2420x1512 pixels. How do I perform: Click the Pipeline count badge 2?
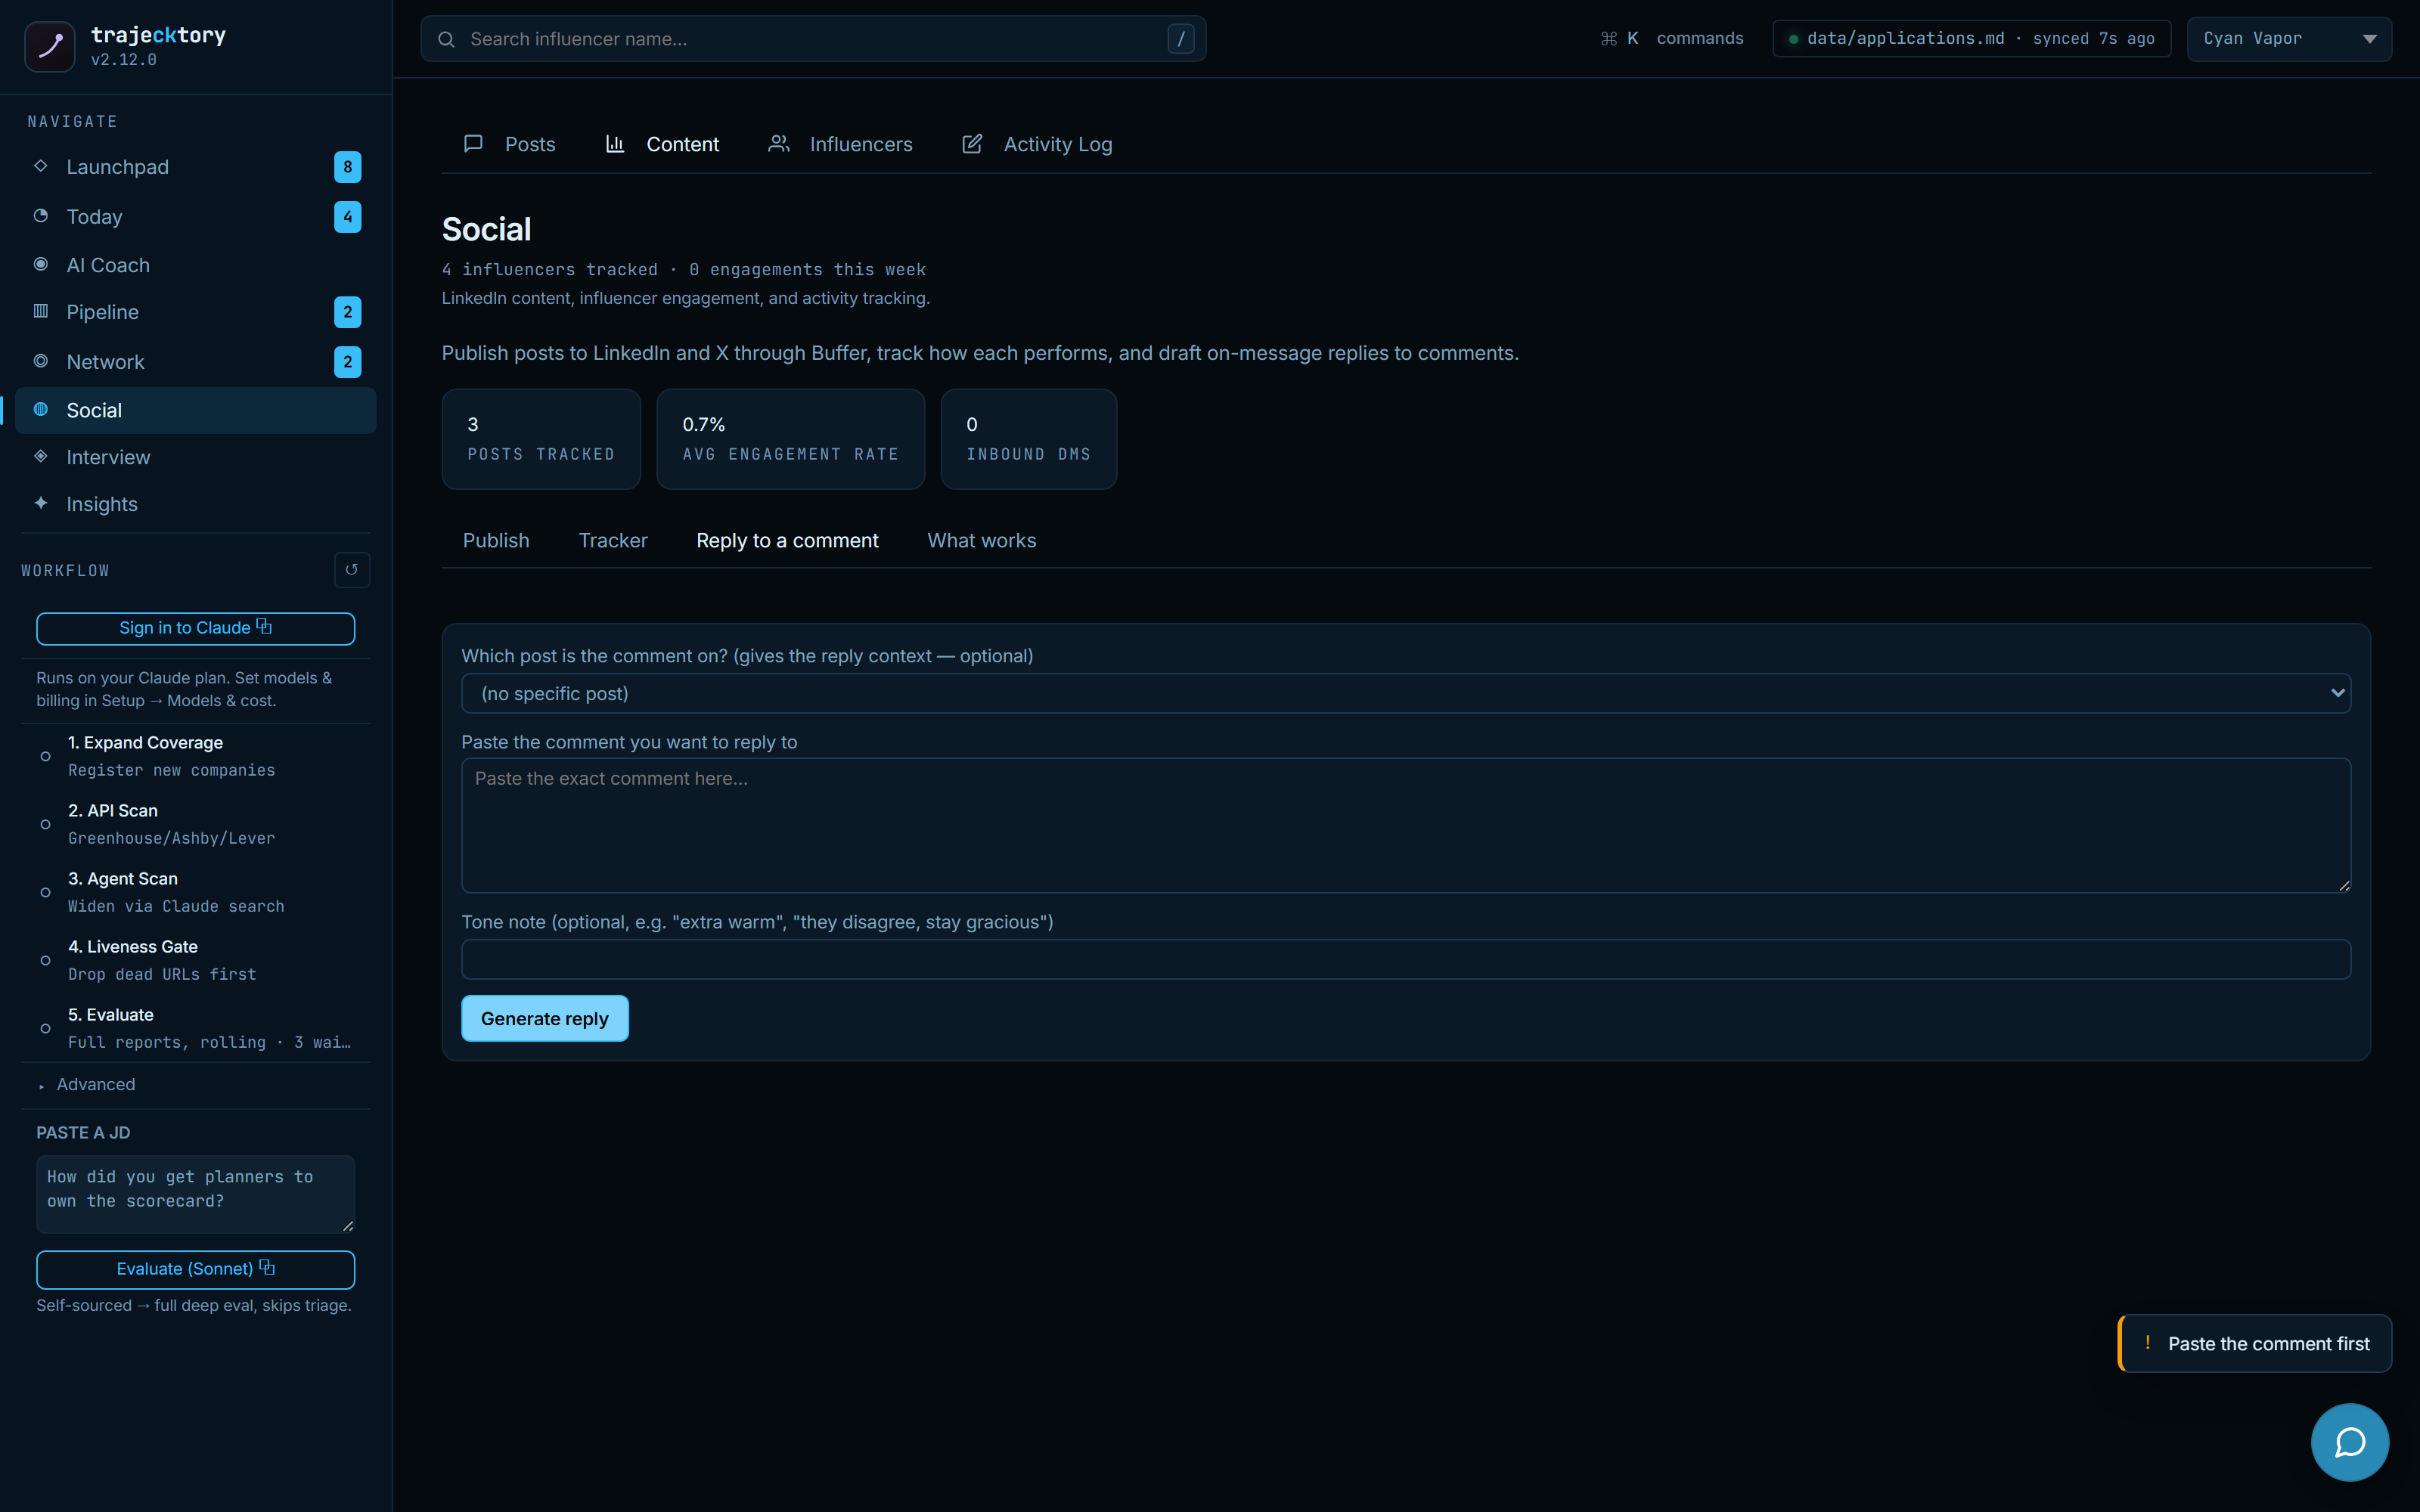[348, 312]
